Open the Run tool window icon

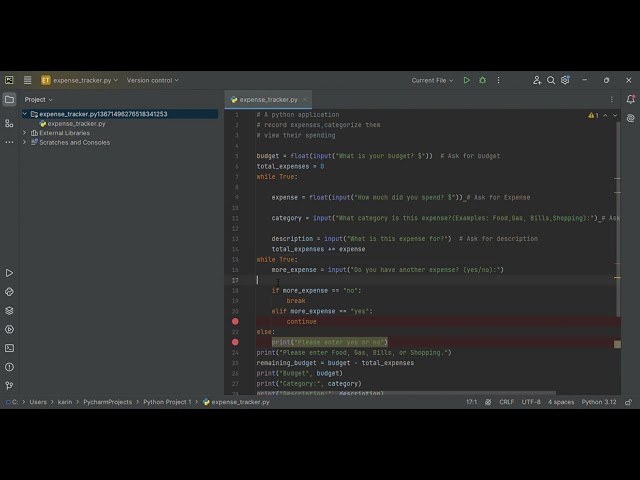[x=9, y=273]
